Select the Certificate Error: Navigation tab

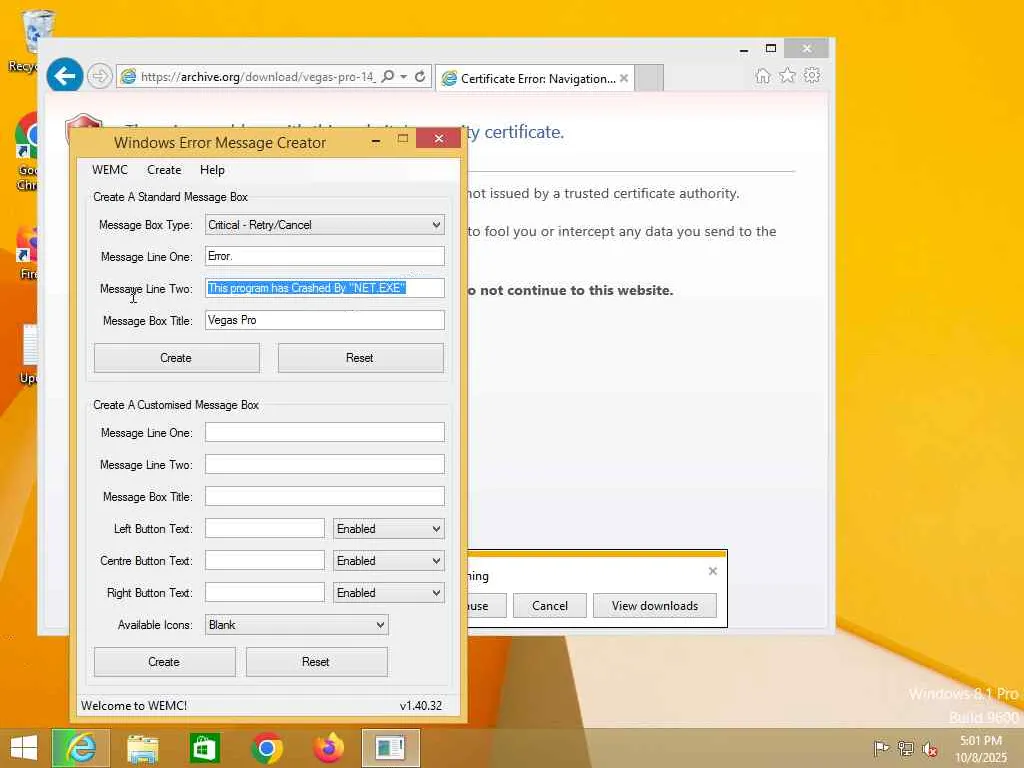(535, 78)
